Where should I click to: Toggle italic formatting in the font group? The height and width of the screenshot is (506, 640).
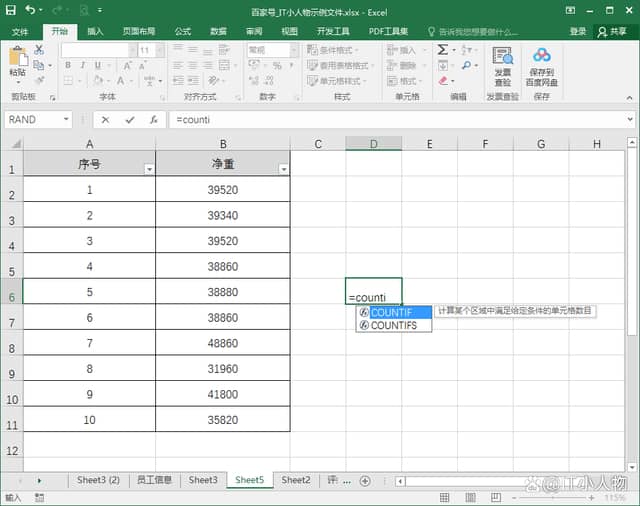tap(82, 66)
